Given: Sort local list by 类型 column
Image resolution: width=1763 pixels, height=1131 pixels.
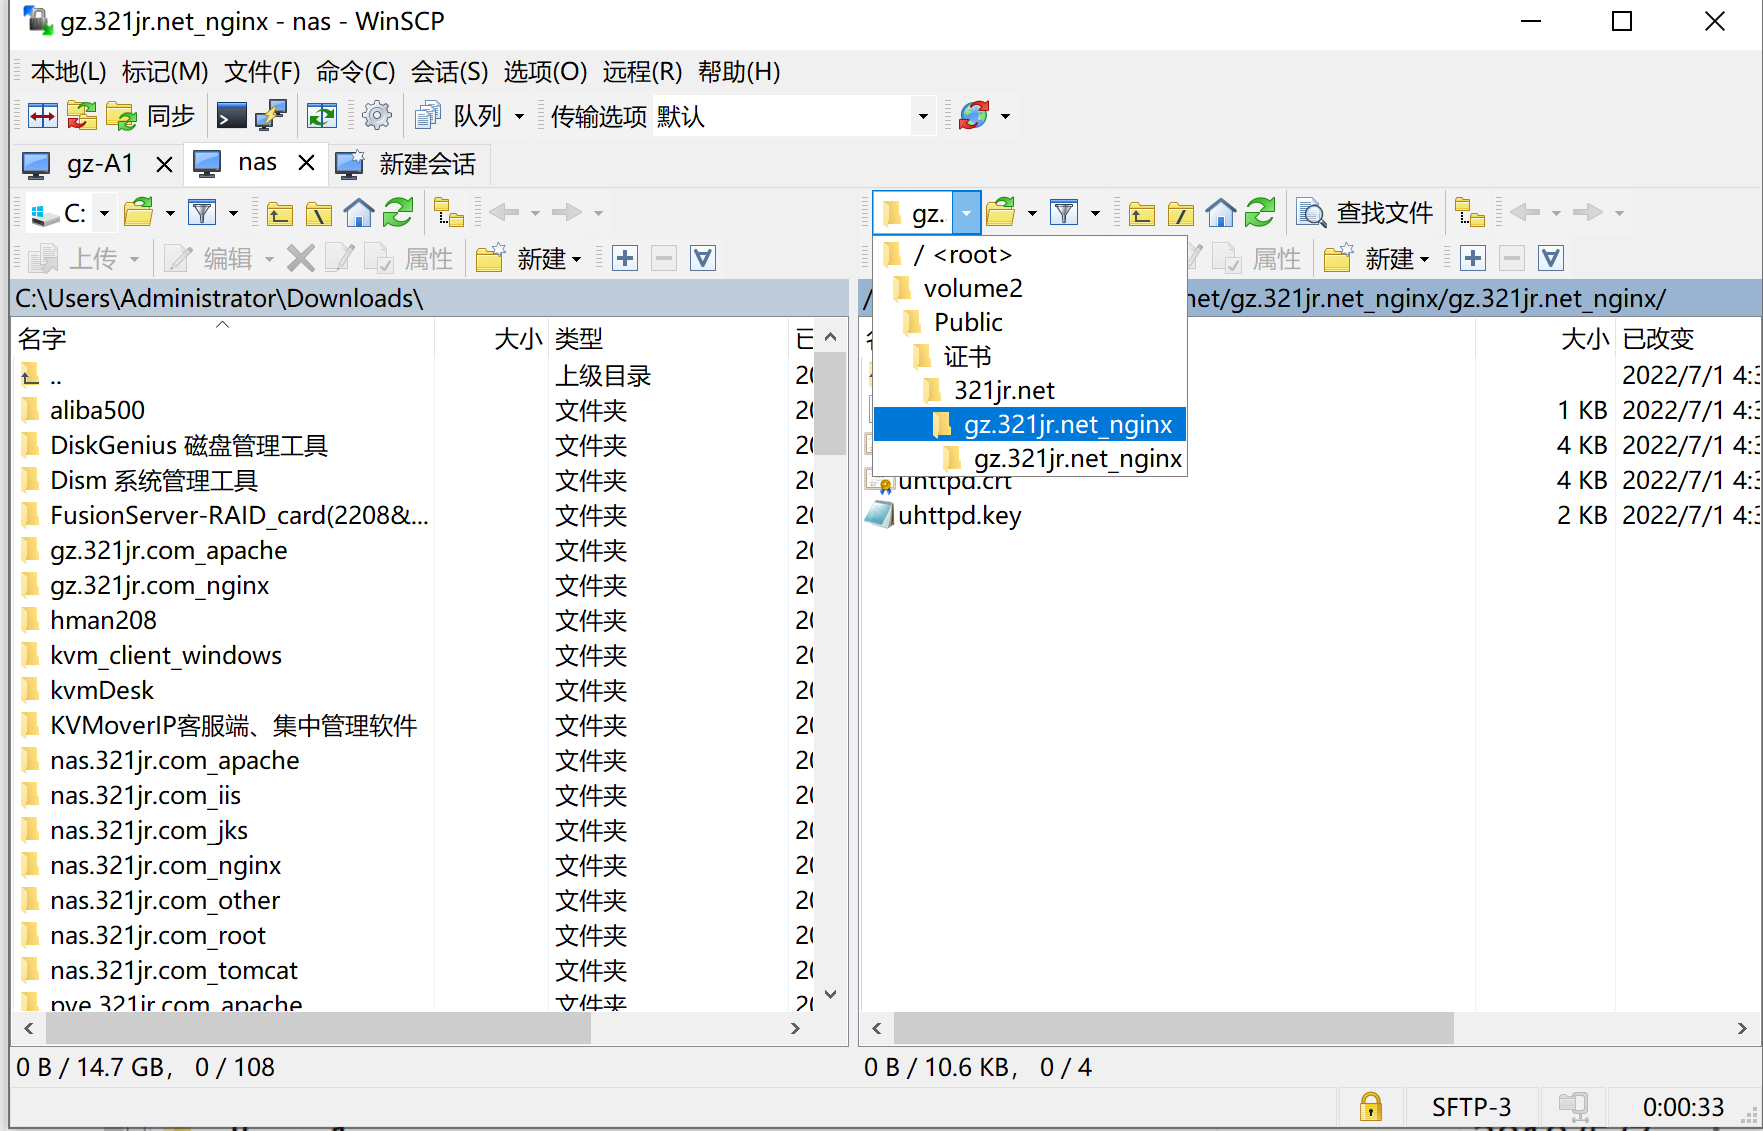Looking at the screenshot, I should (669, 339).
